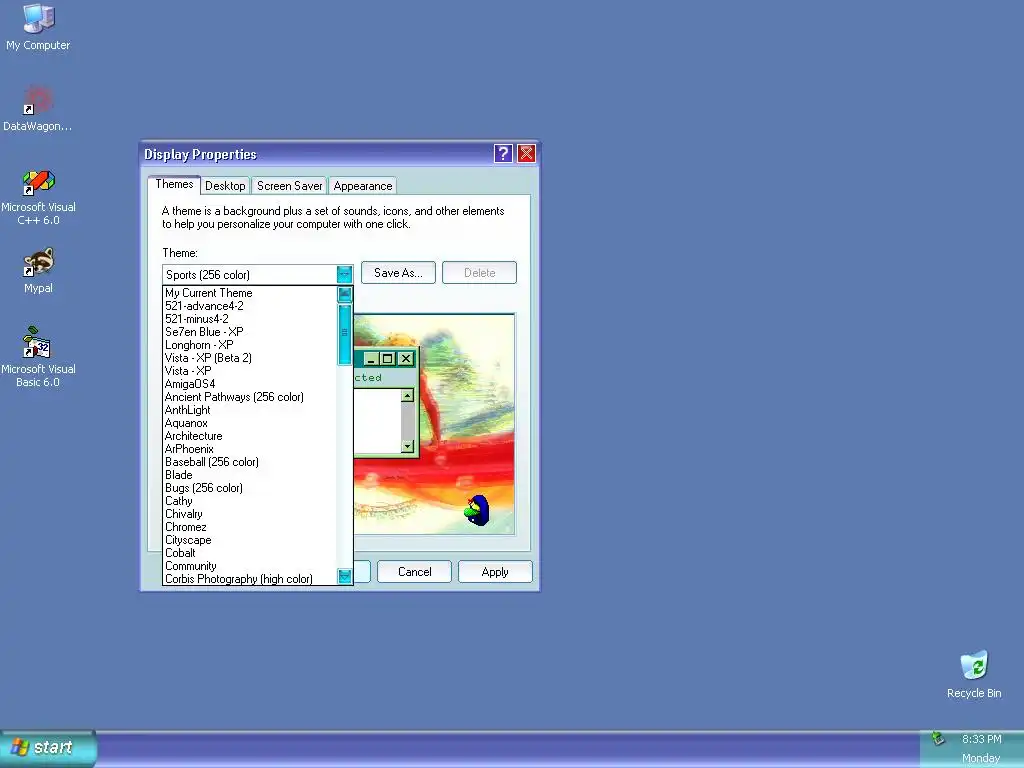Choose the 521-advance4-2 theme
Viewport: 1024px width, 768px height.
pyautogui.click(x=249, y=306)
